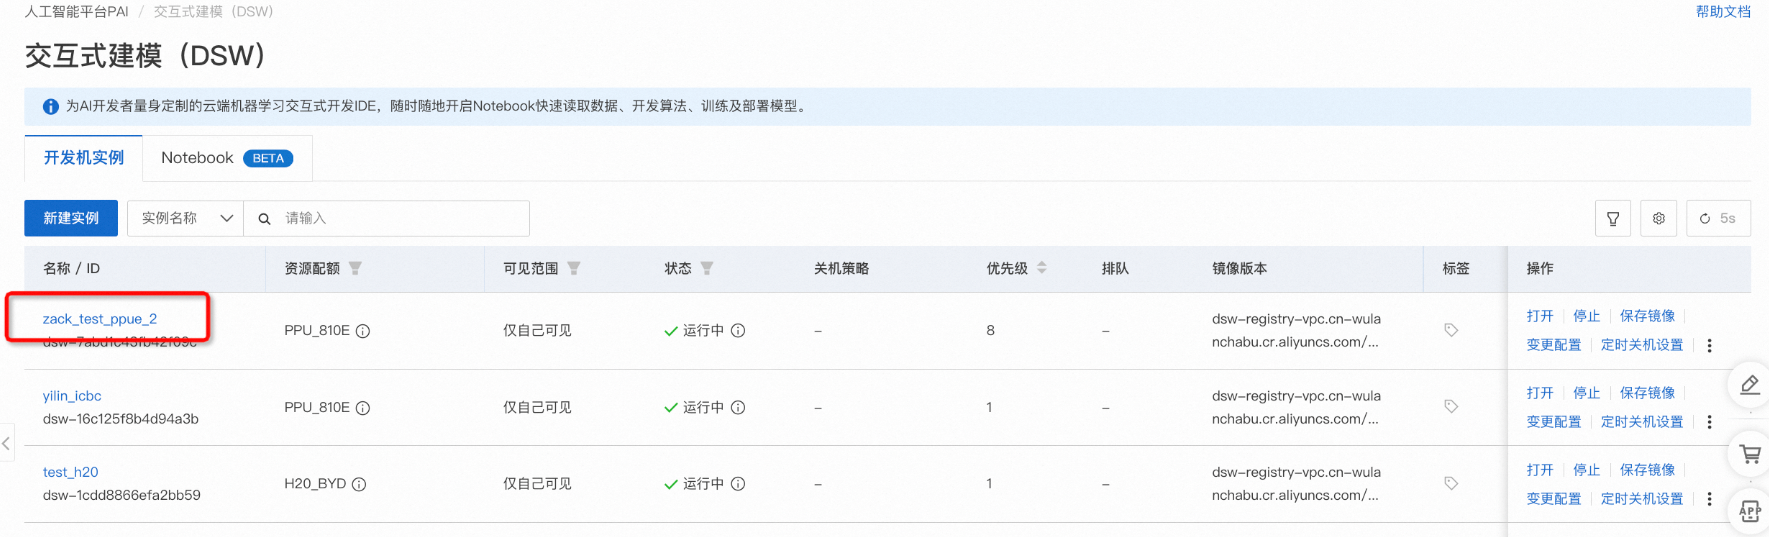The height and width of the screenshot is (537, 1769).
Task: Click 变更配置 for yilin_icbc
Action: (1554, 422)
